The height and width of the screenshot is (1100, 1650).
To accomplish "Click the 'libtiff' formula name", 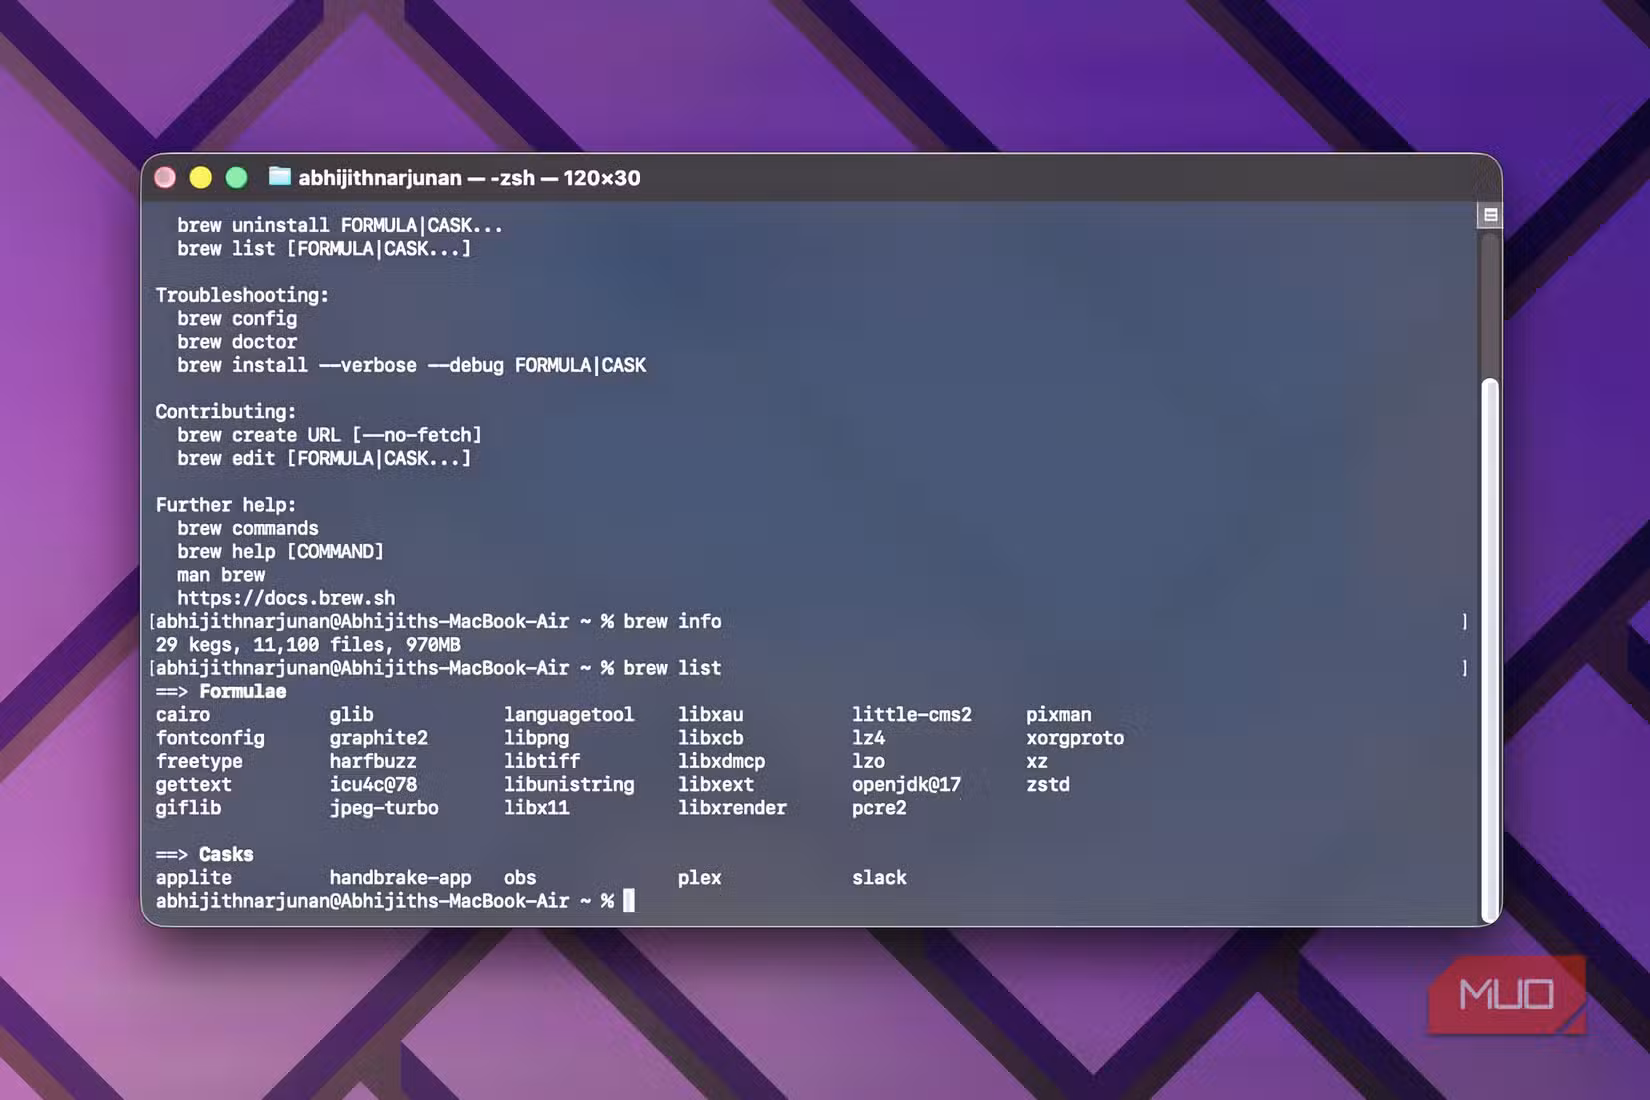I will coord(542,761).
